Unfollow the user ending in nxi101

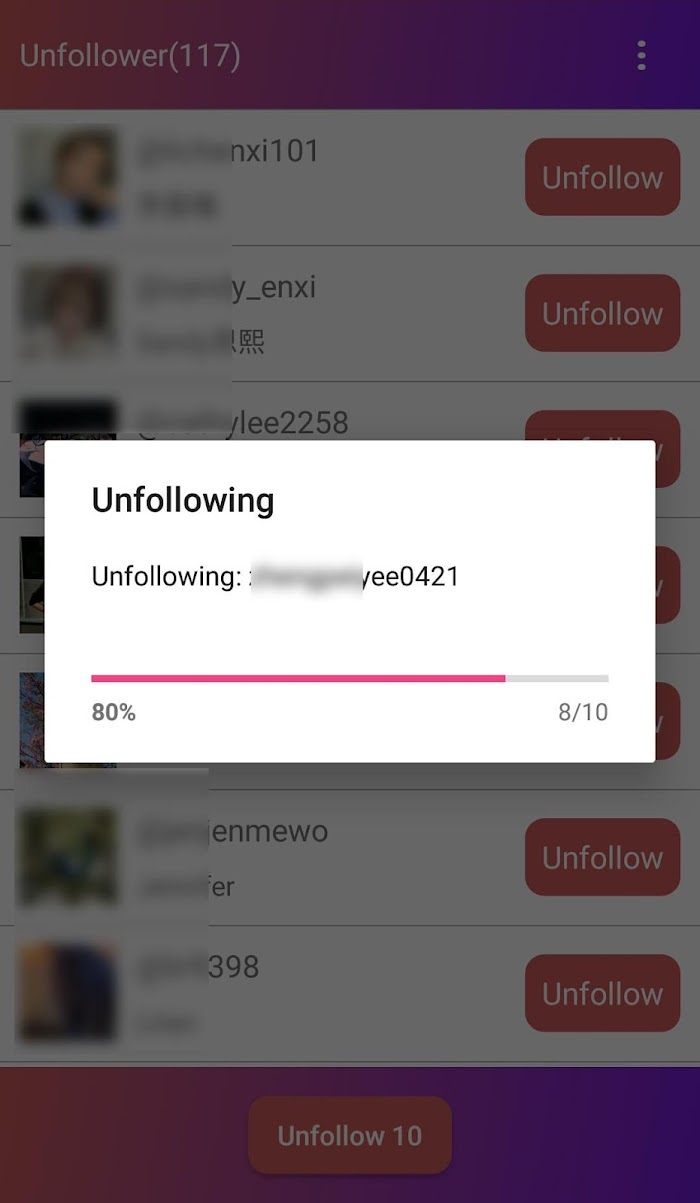click(602, 177)
